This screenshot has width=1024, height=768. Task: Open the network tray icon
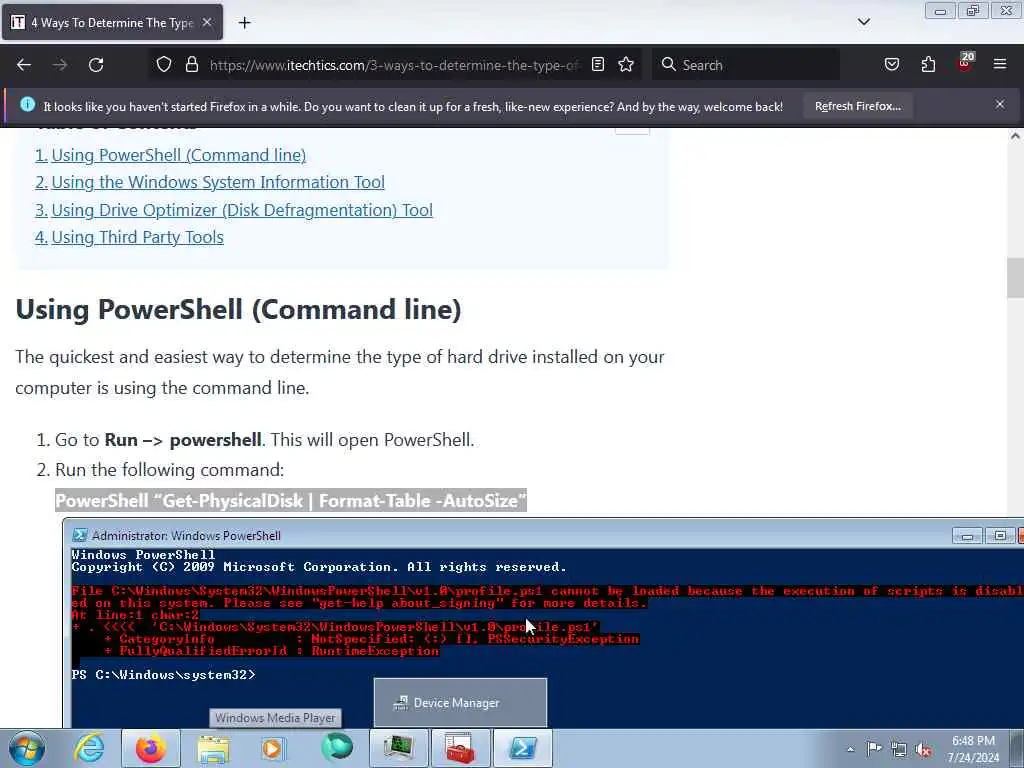click(899, 749)
